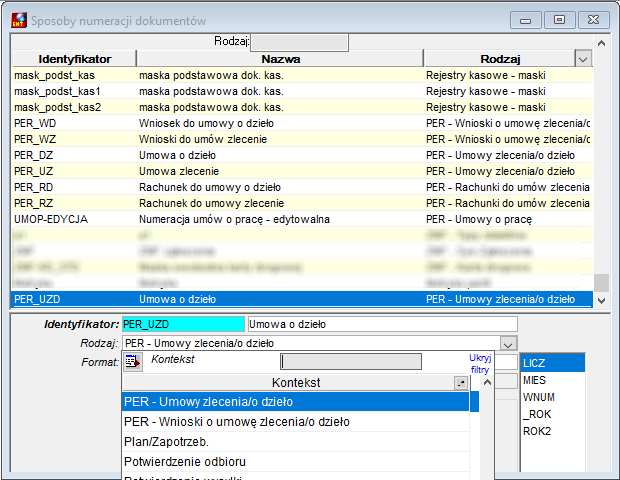The height and width of the screenshot is (480, 620).
Task: Click the Kontekst list scroll up arrow
Action: (487, 382)
